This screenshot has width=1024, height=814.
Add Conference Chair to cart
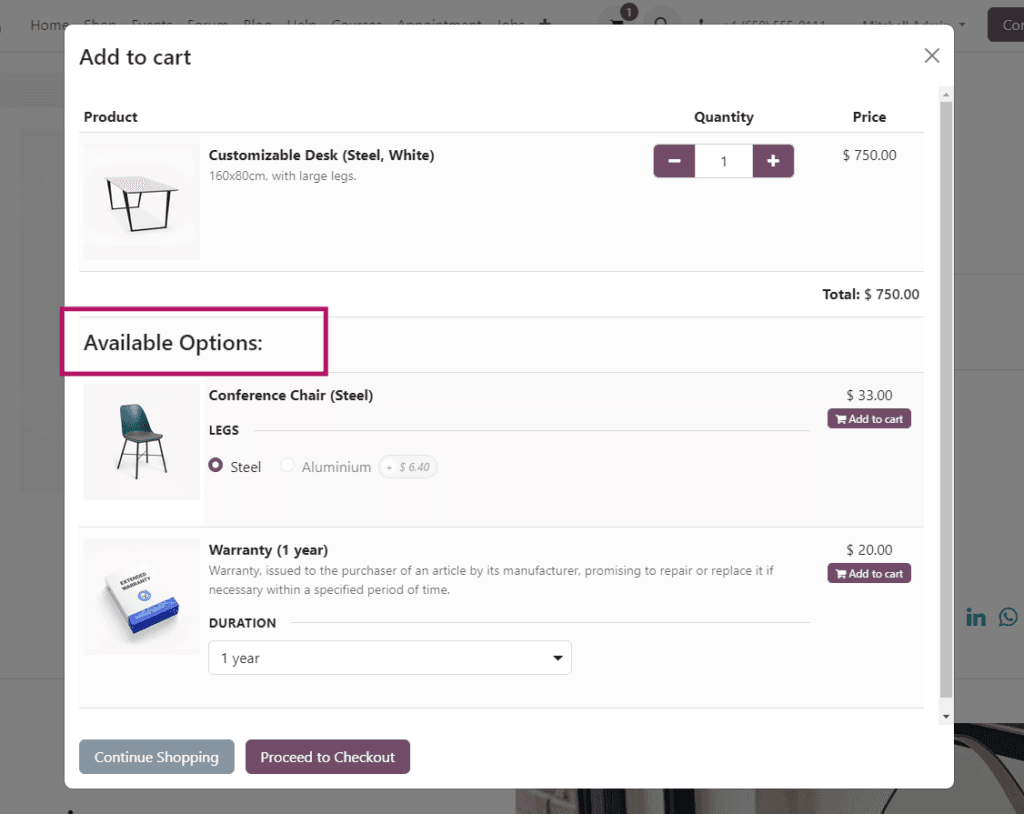869,419
